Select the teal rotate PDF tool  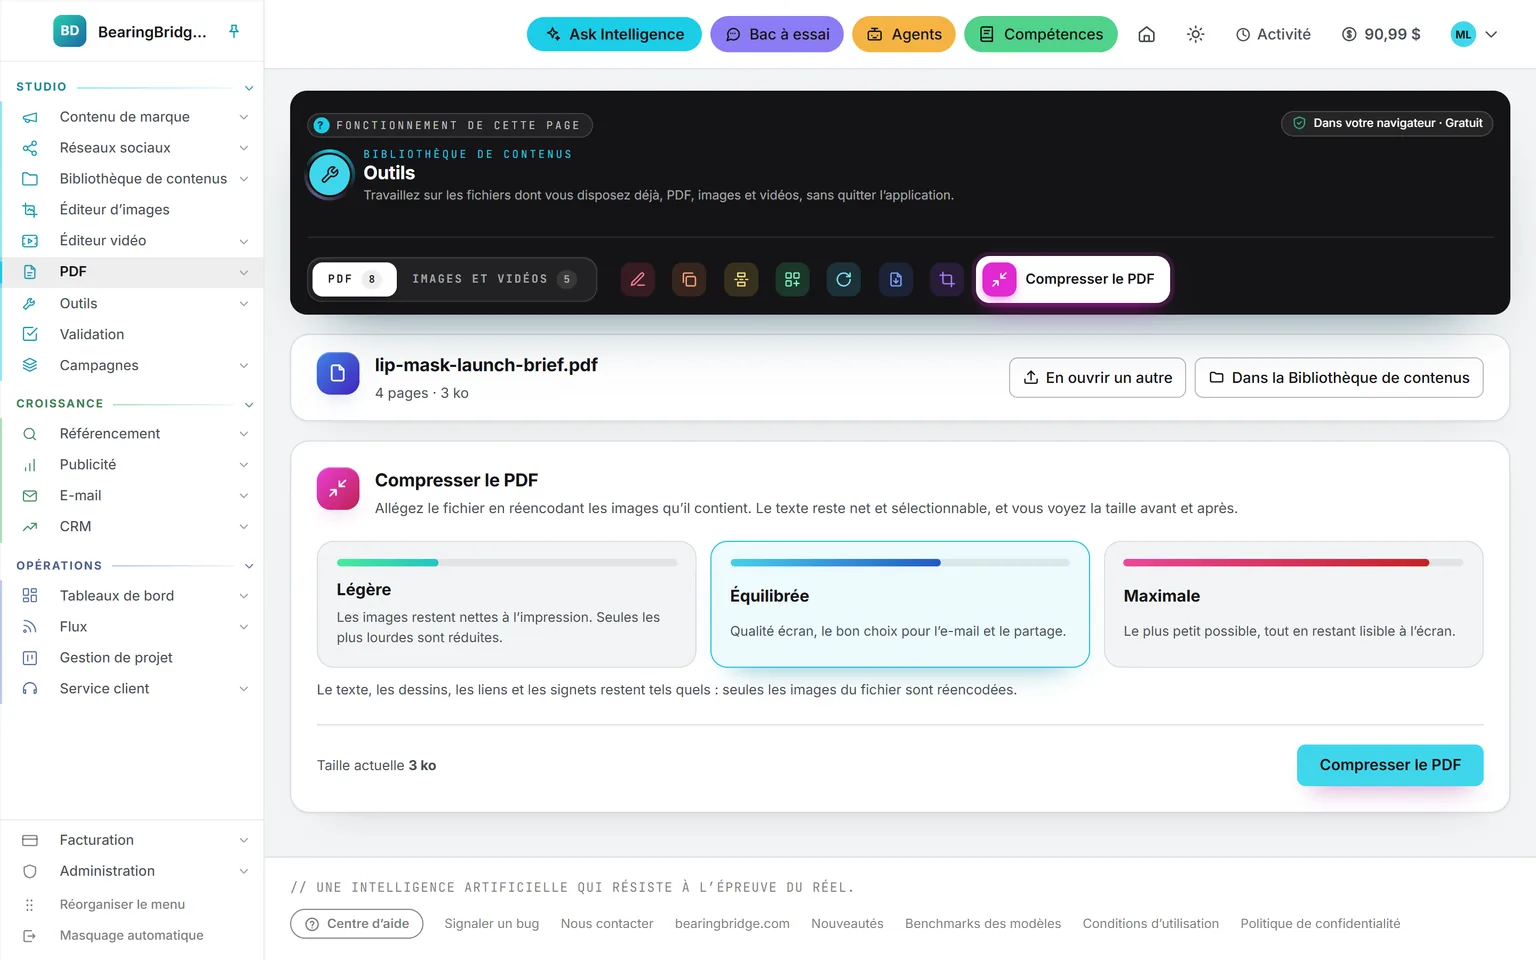tap(844, 279)
